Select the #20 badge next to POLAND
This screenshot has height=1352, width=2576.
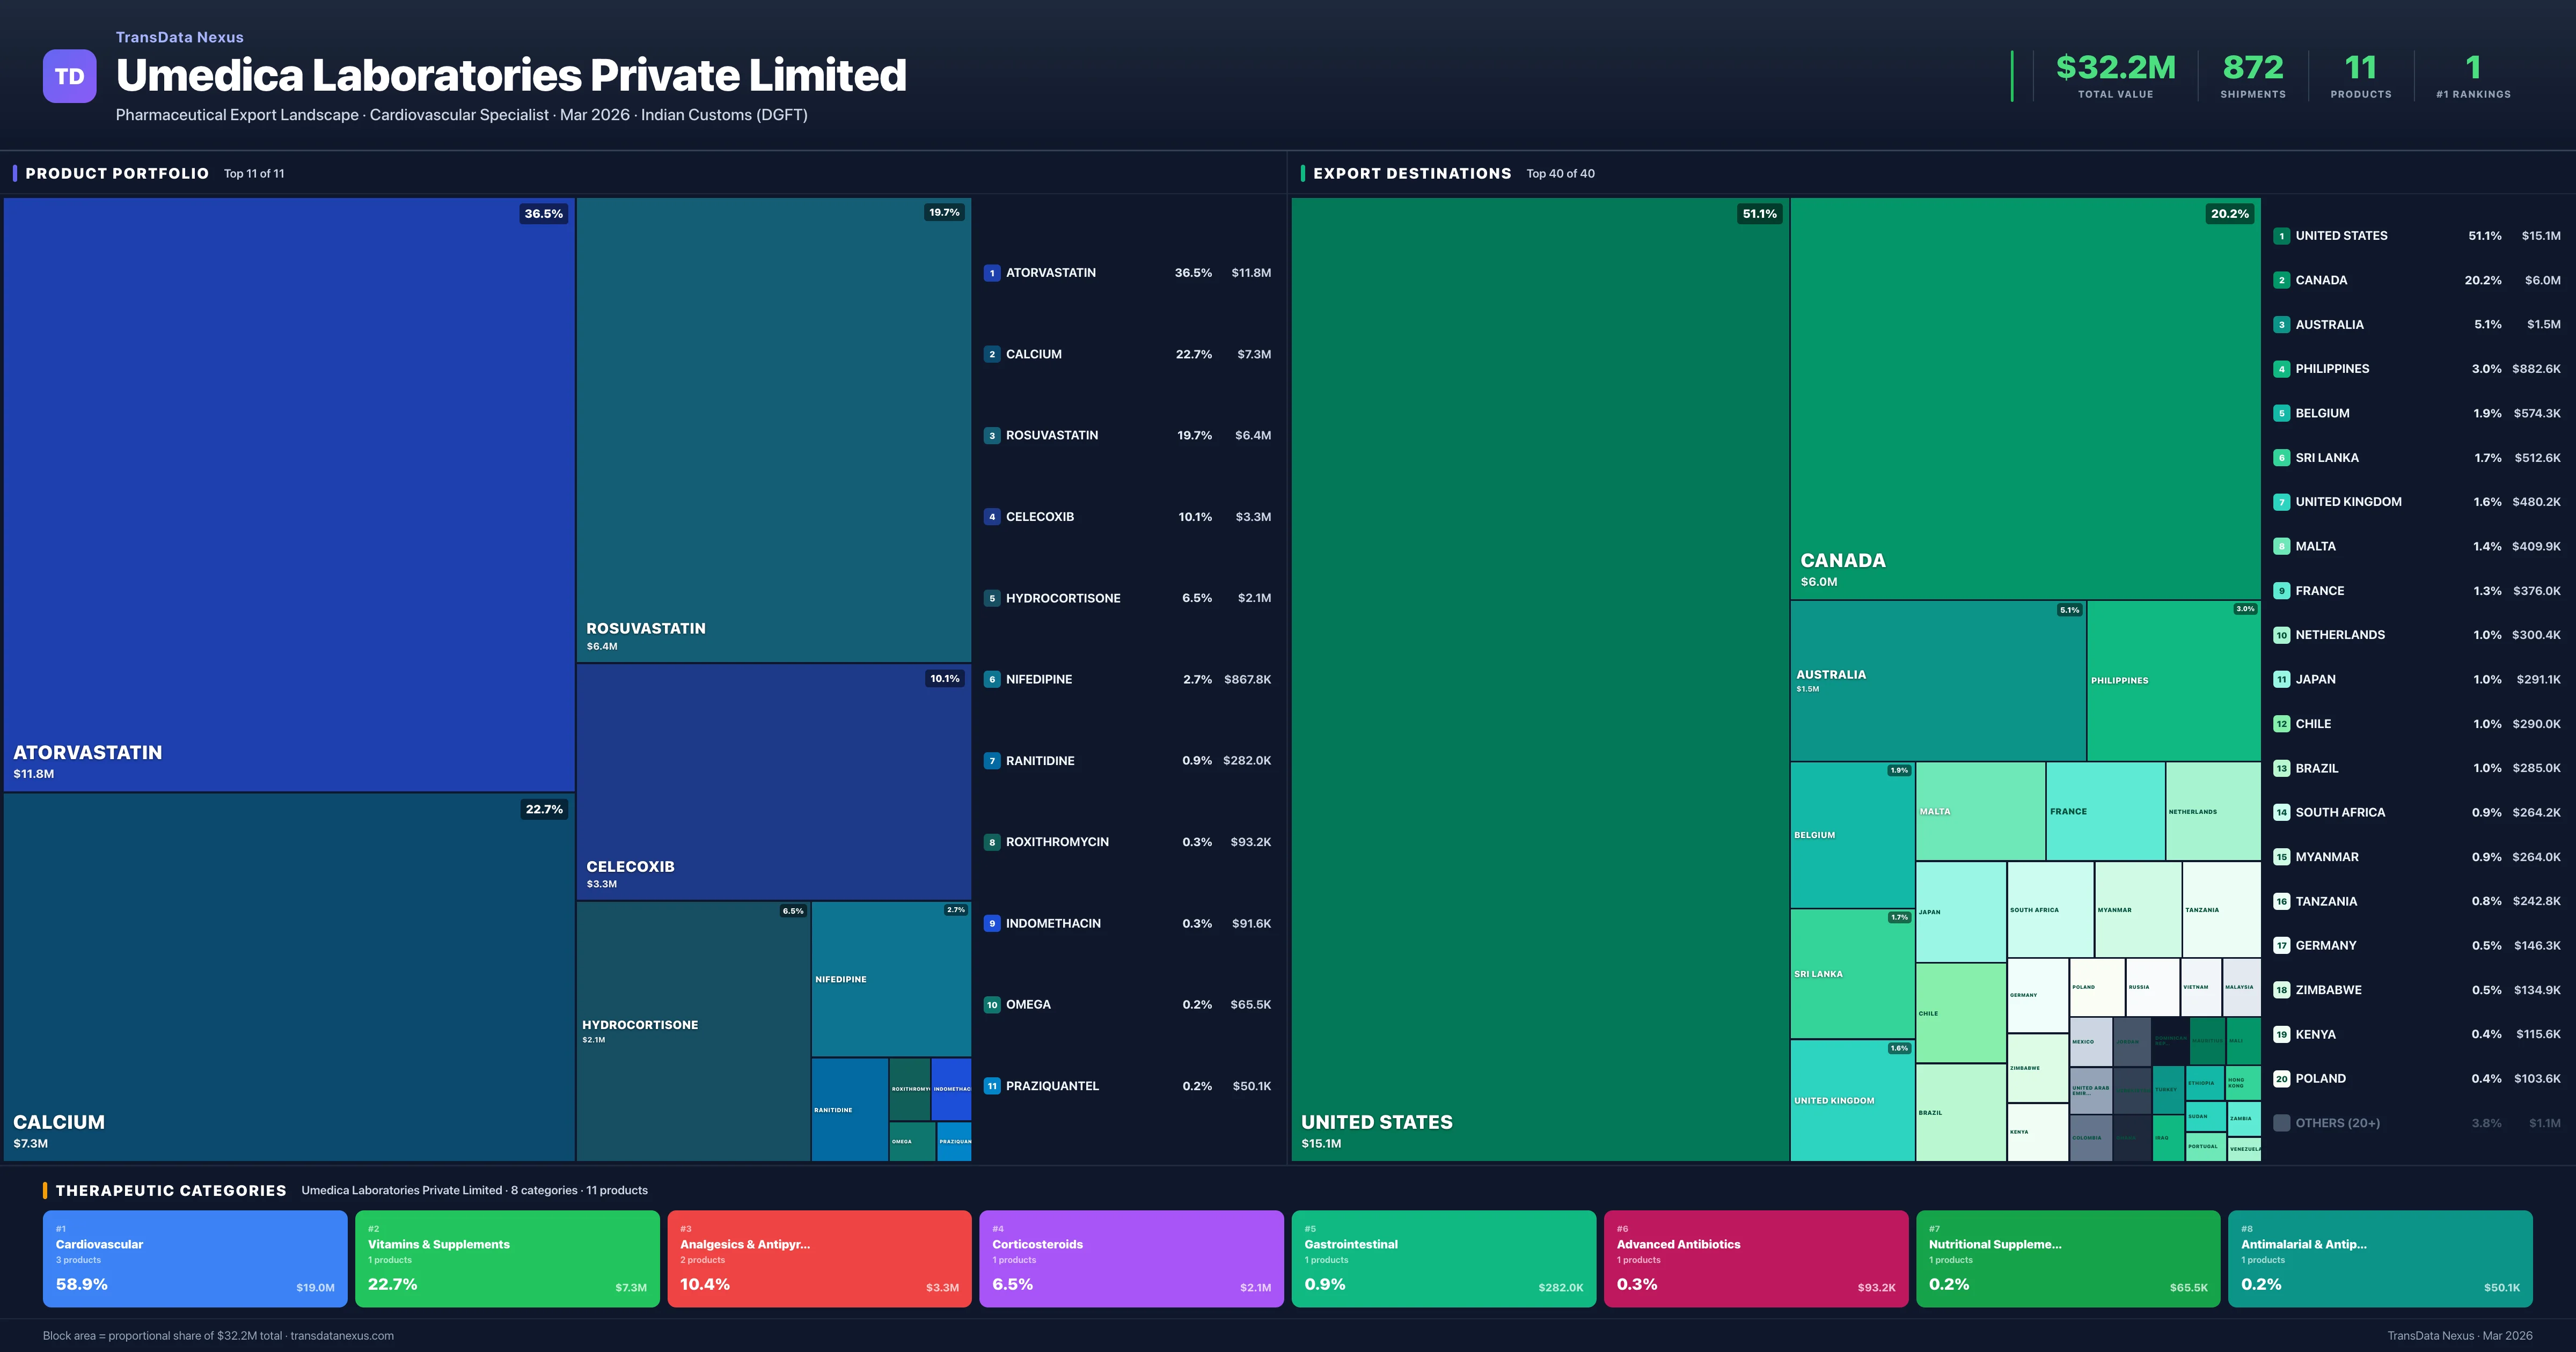pos(2283,1079)
